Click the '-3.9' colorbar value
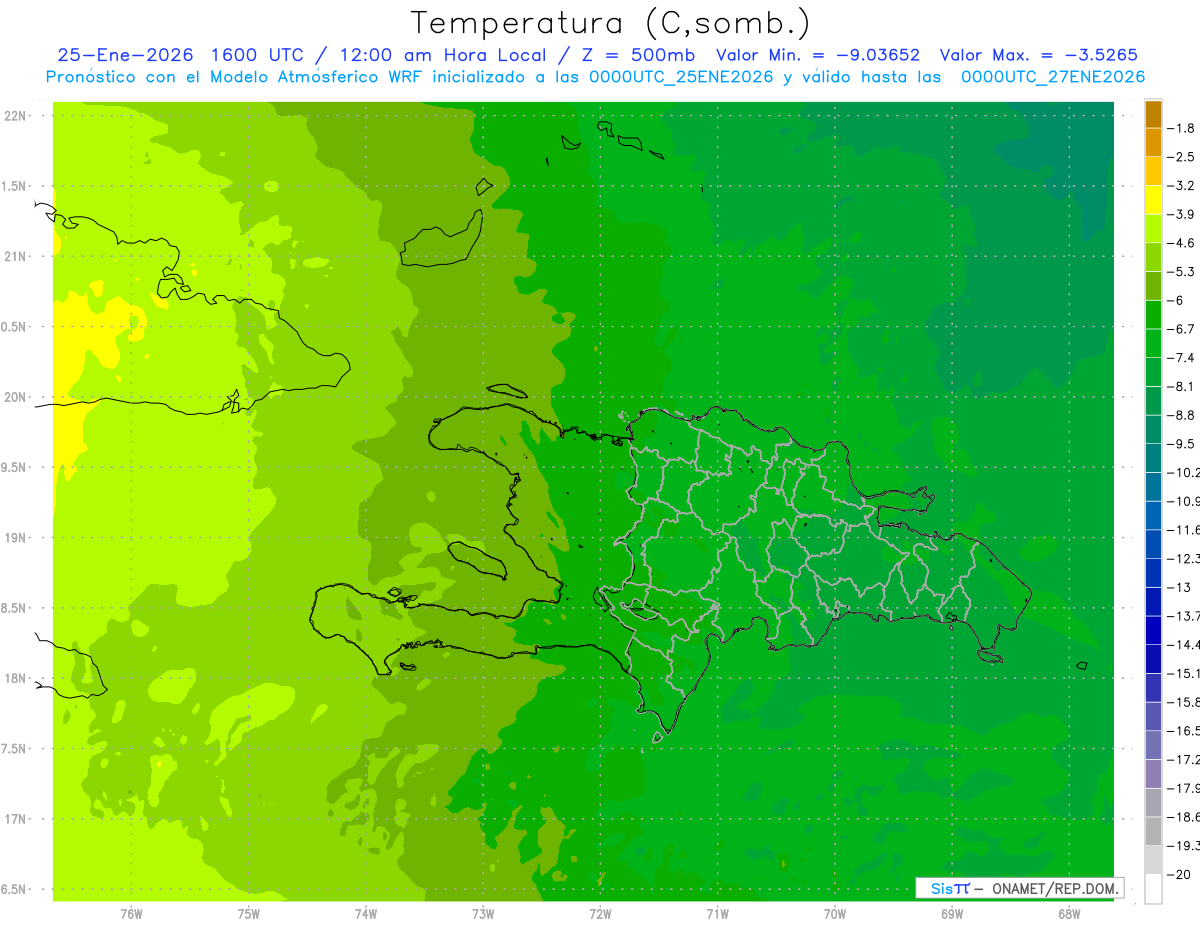This screenshot has width=1200, height=927. click(1182, 214)
